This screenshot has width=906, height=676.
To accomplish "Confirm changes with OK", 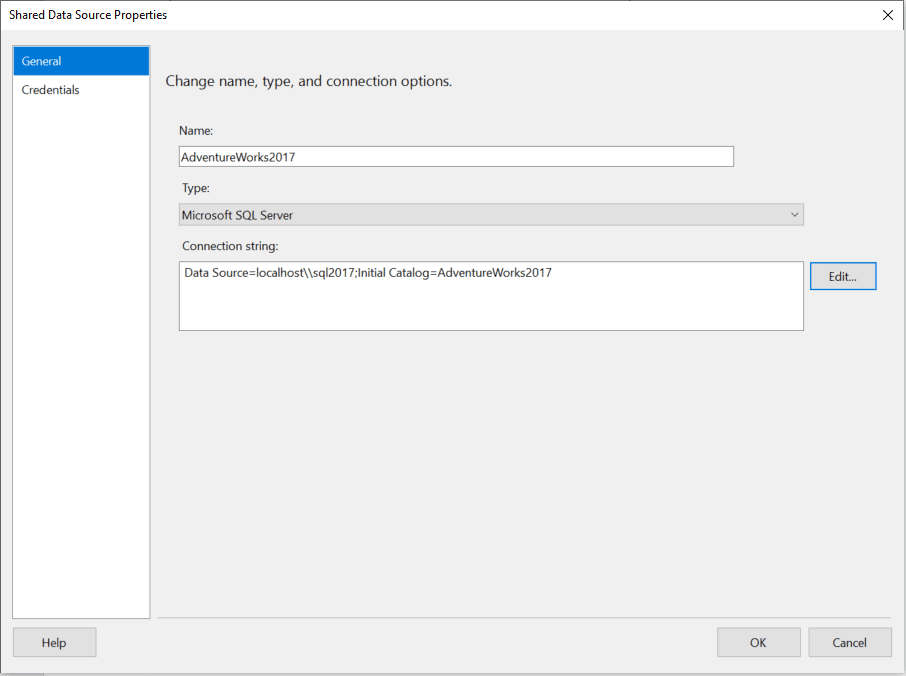I will point(759,642).
